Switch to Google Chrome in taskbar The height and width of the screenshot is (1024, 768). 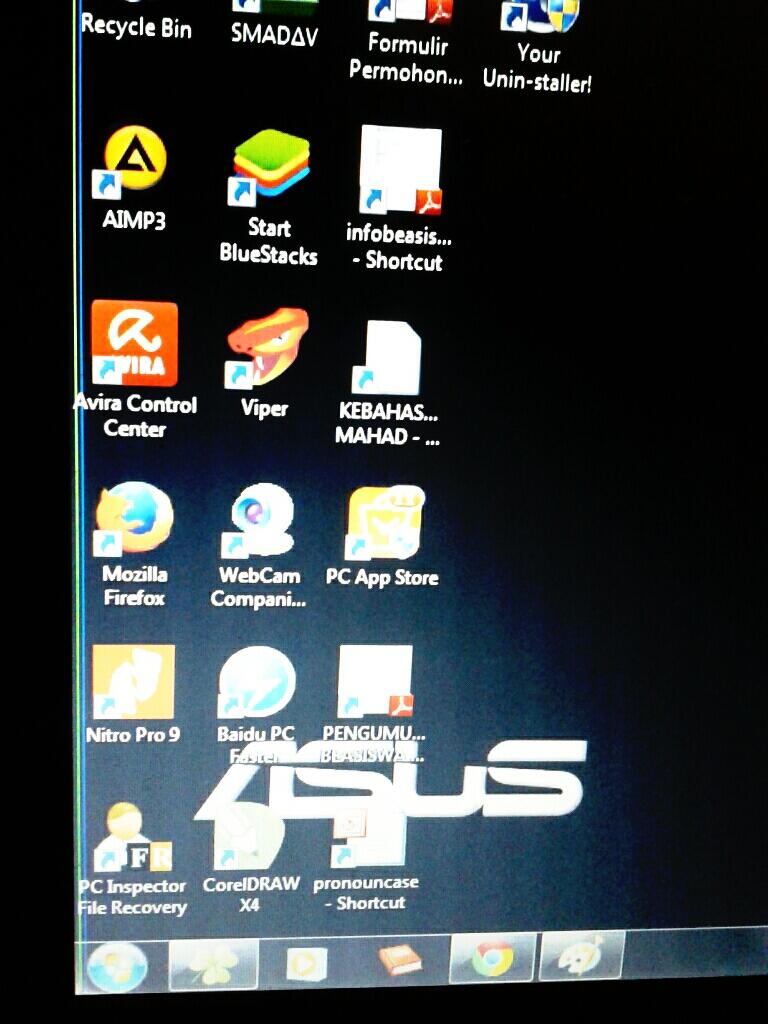click(494, 958)
